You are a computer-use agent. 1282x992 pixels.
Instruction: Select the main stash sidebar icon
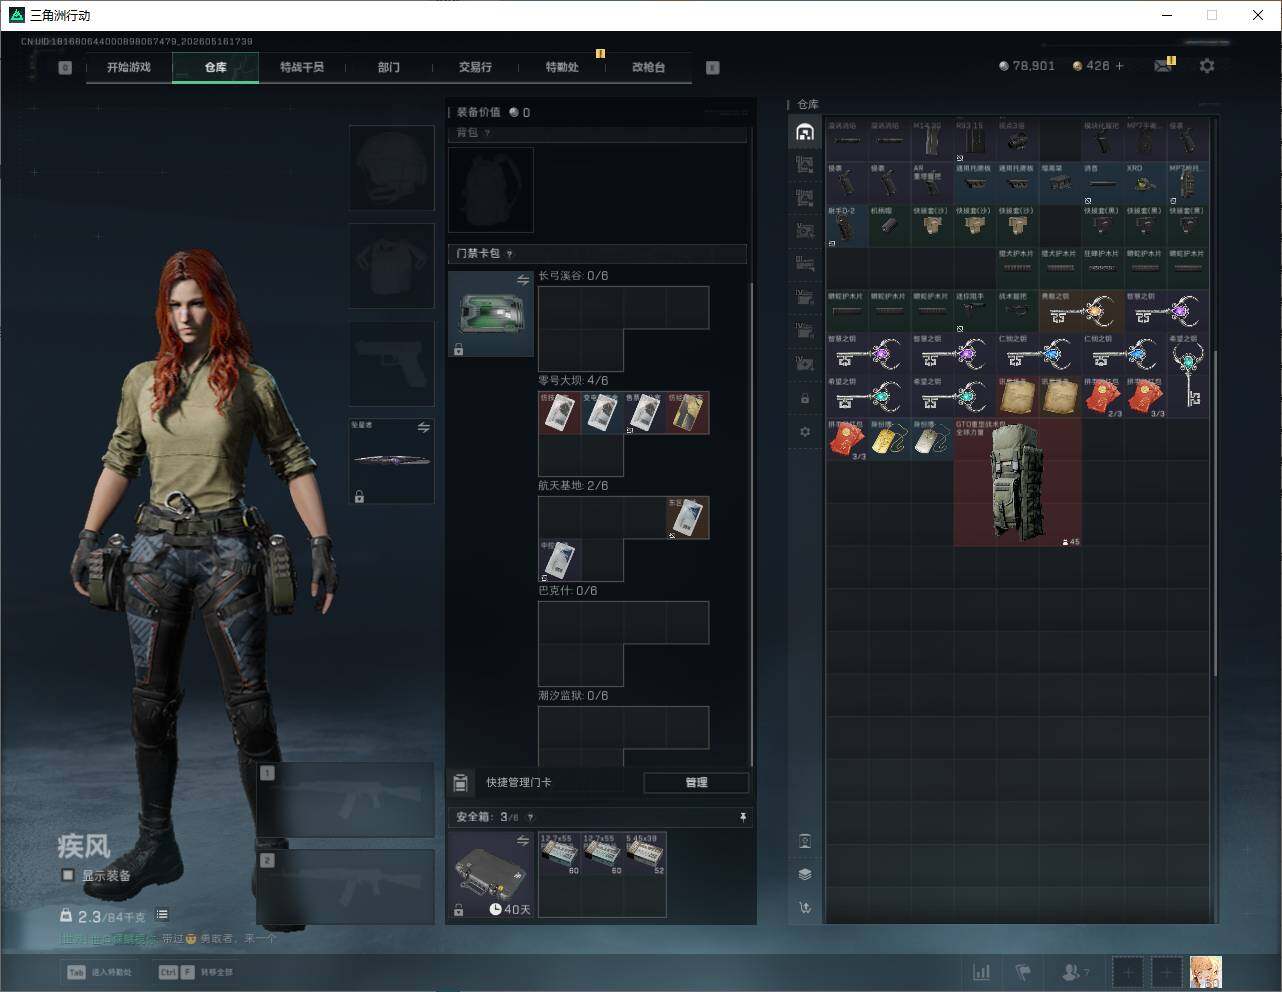point(805,132)
